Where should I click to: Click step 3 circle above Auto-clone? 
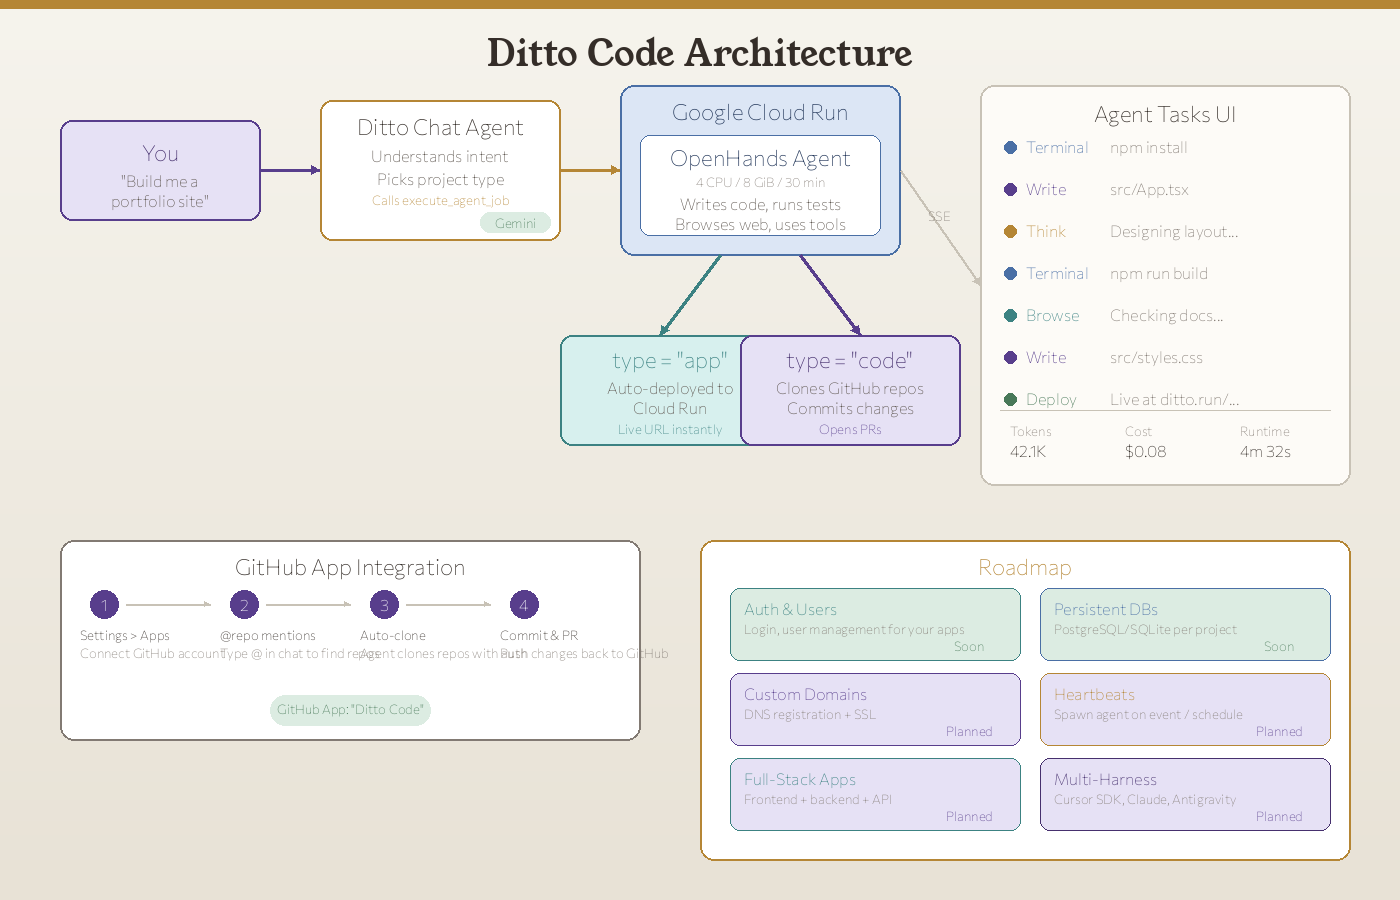click(384, 605)
